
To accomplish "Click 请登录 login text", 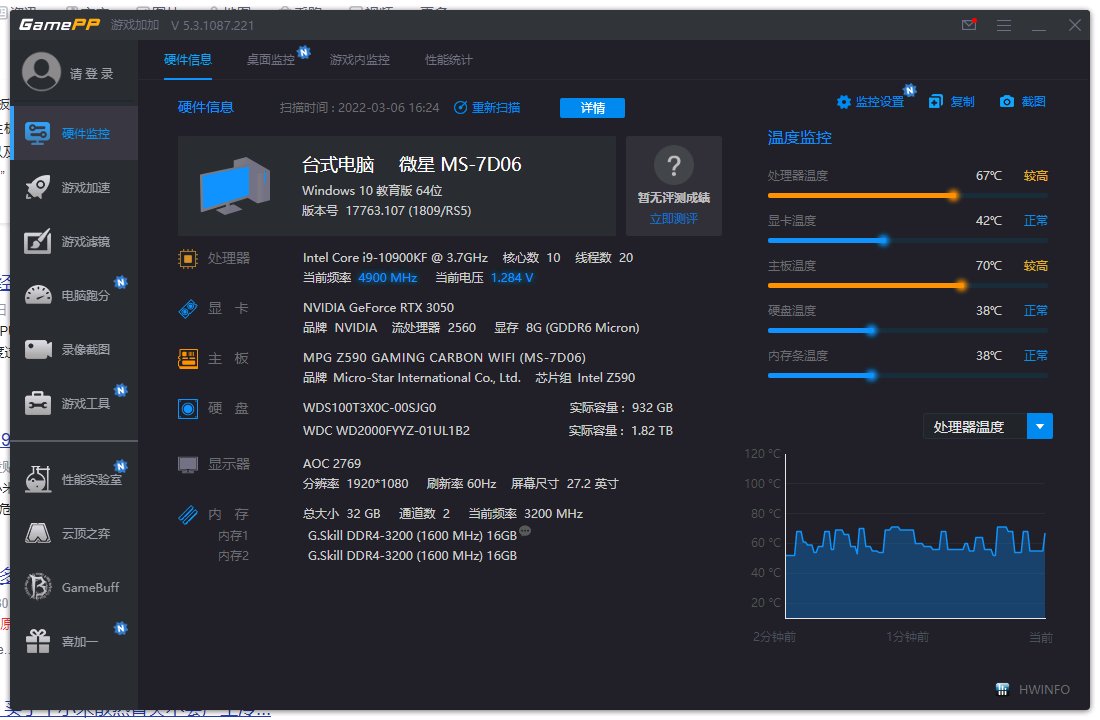I will pos(92,74).
